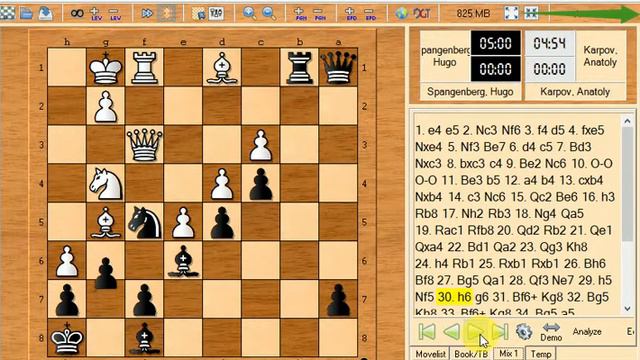Viewport: 640px width, 360px height.
Task: Click the save game toolbar icon
Action: 45,13
